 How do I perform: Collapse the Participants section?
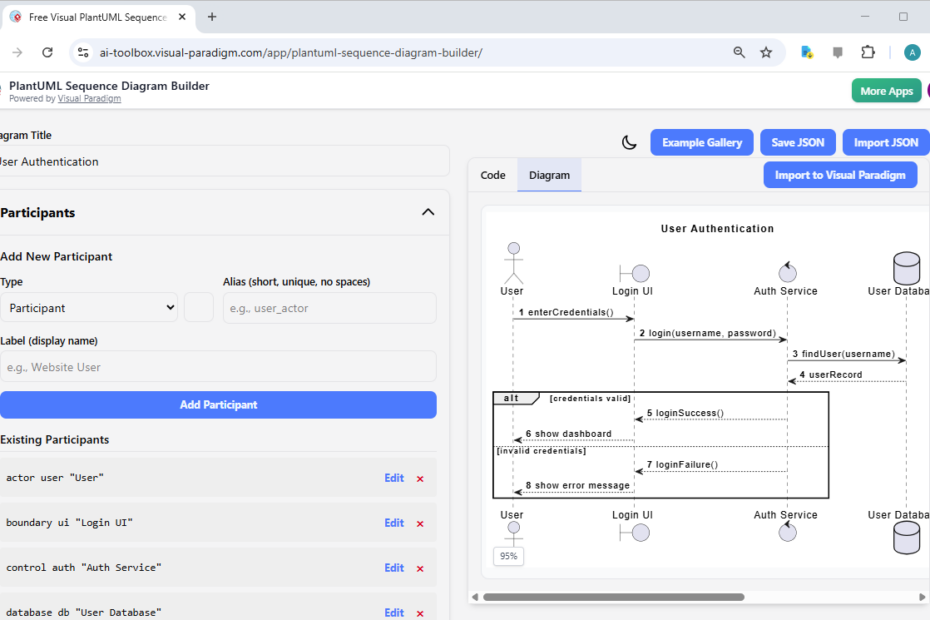click(x=428, y=212)
